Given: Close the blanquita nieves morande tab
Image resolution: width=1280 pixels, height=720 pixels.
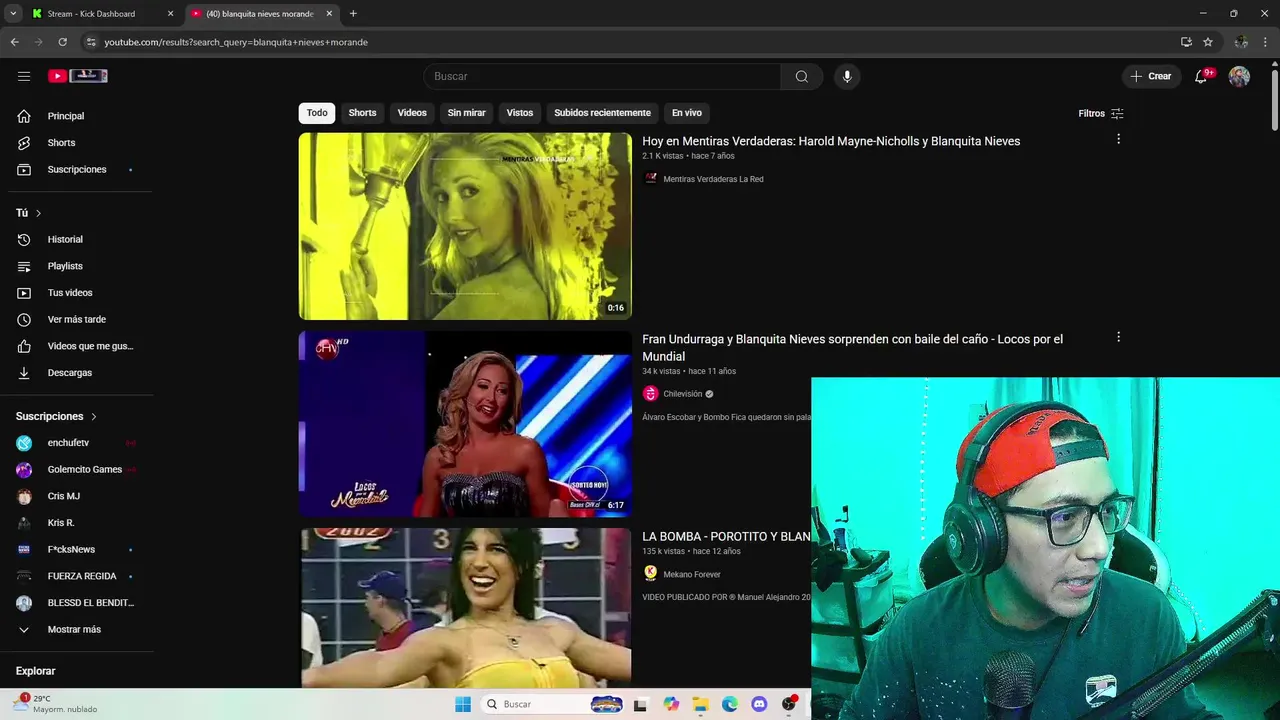Looking at the screenshot, I should tap(329, 14).
